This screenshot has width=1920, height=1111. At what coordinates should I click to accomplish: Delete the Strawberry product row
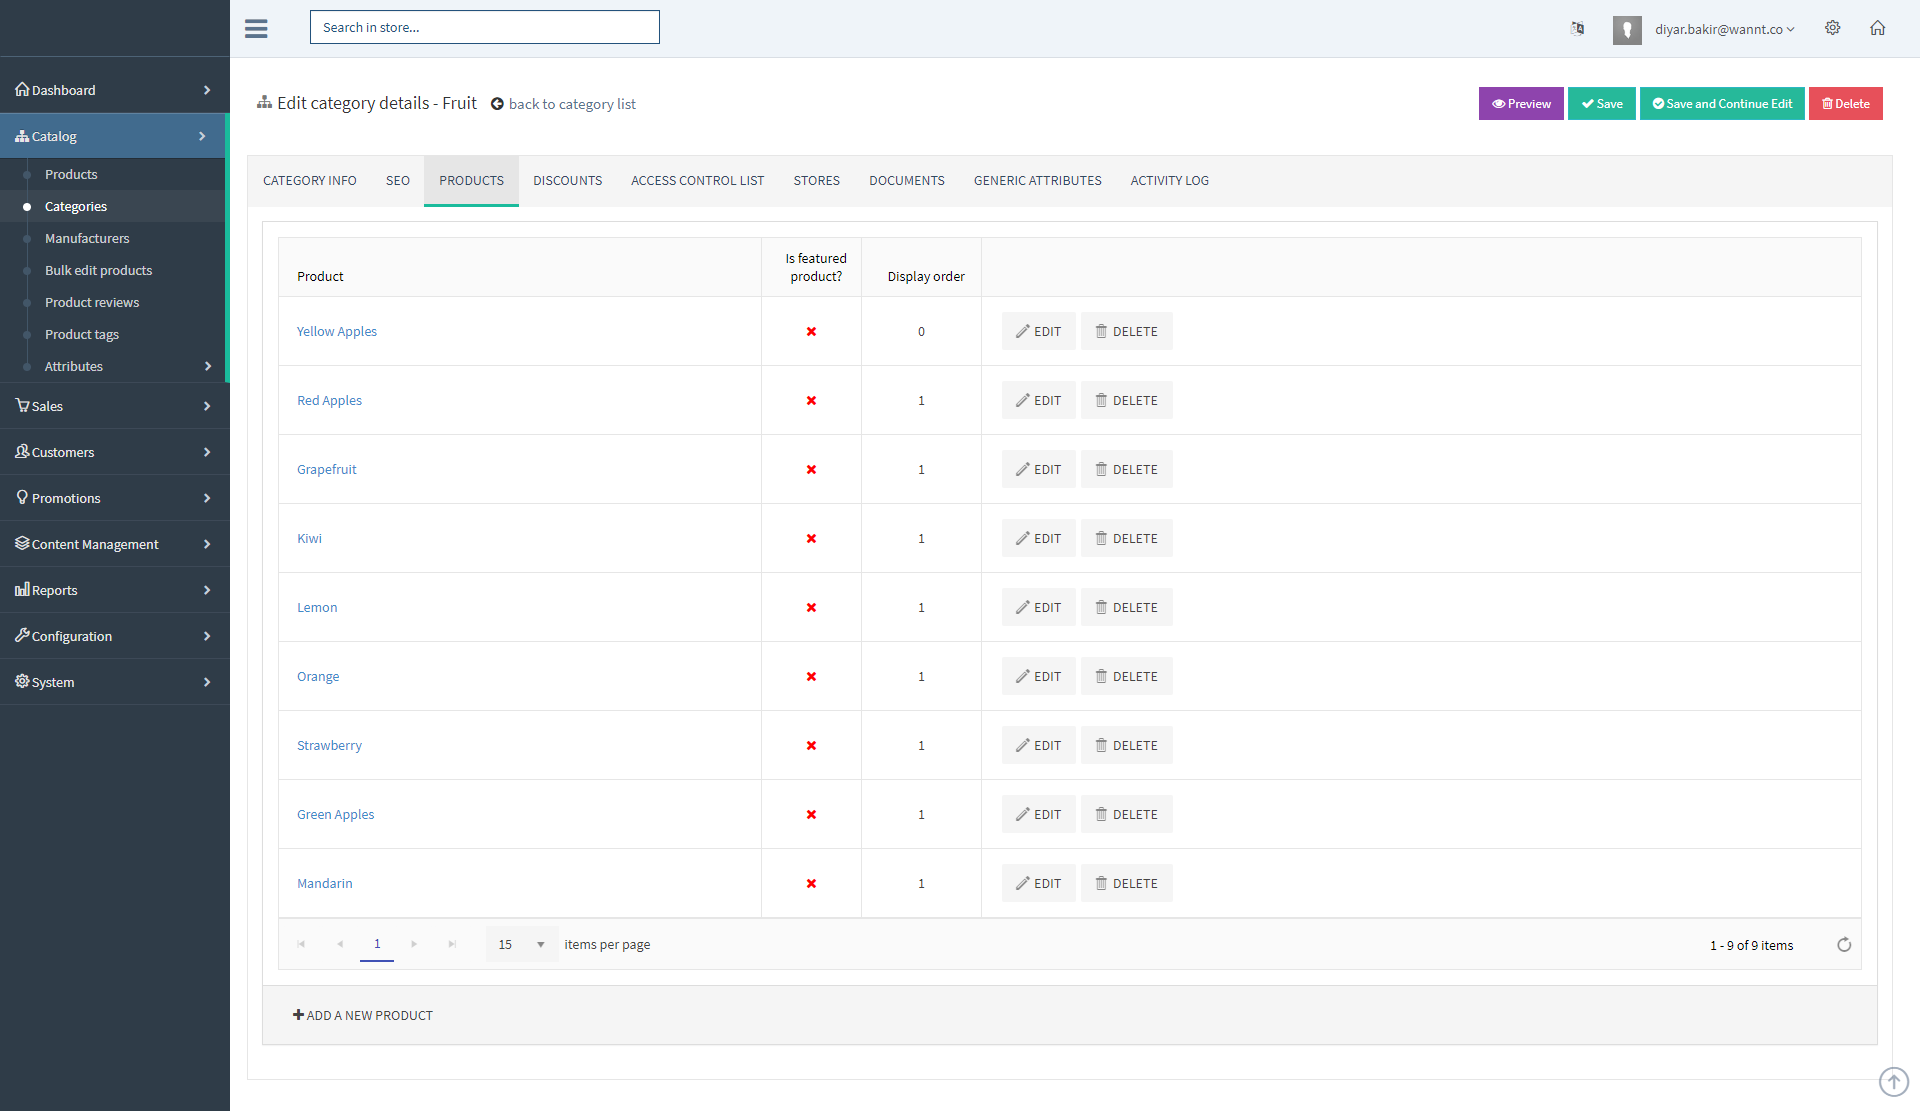pos(1126,746)
